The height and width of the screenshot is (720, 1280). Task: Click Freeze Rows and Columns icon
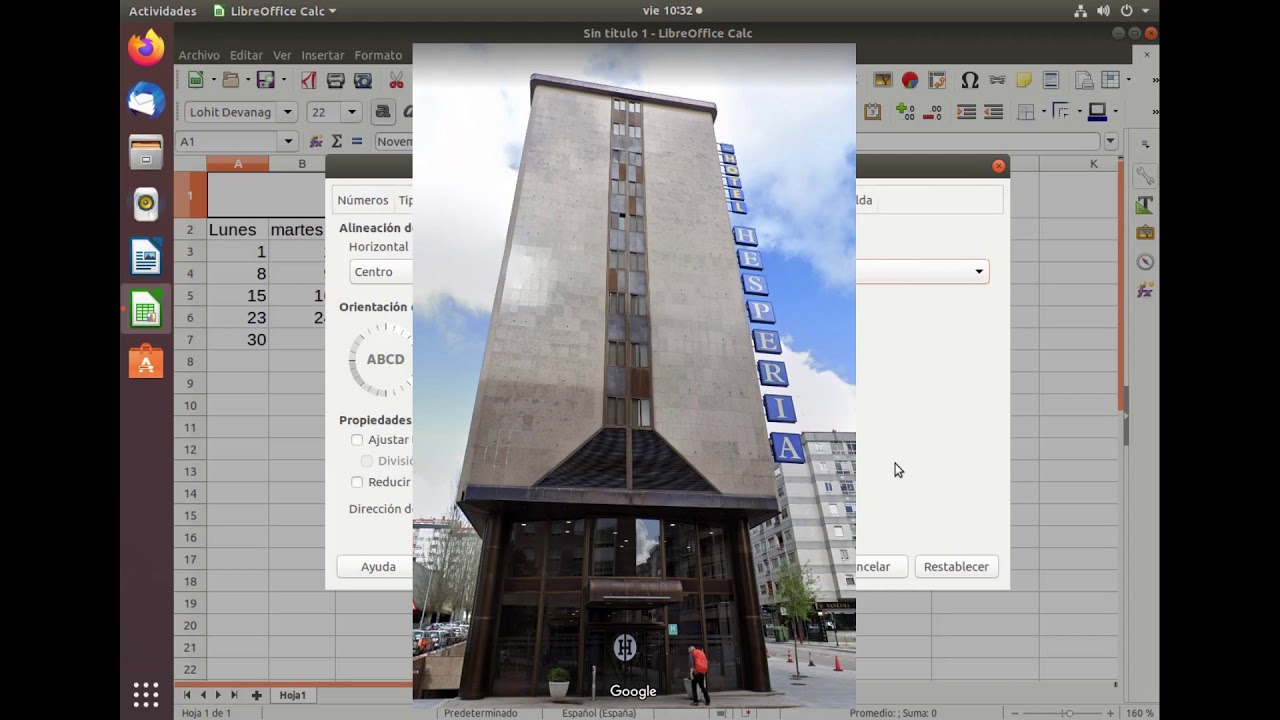(x=1110, y=80)
